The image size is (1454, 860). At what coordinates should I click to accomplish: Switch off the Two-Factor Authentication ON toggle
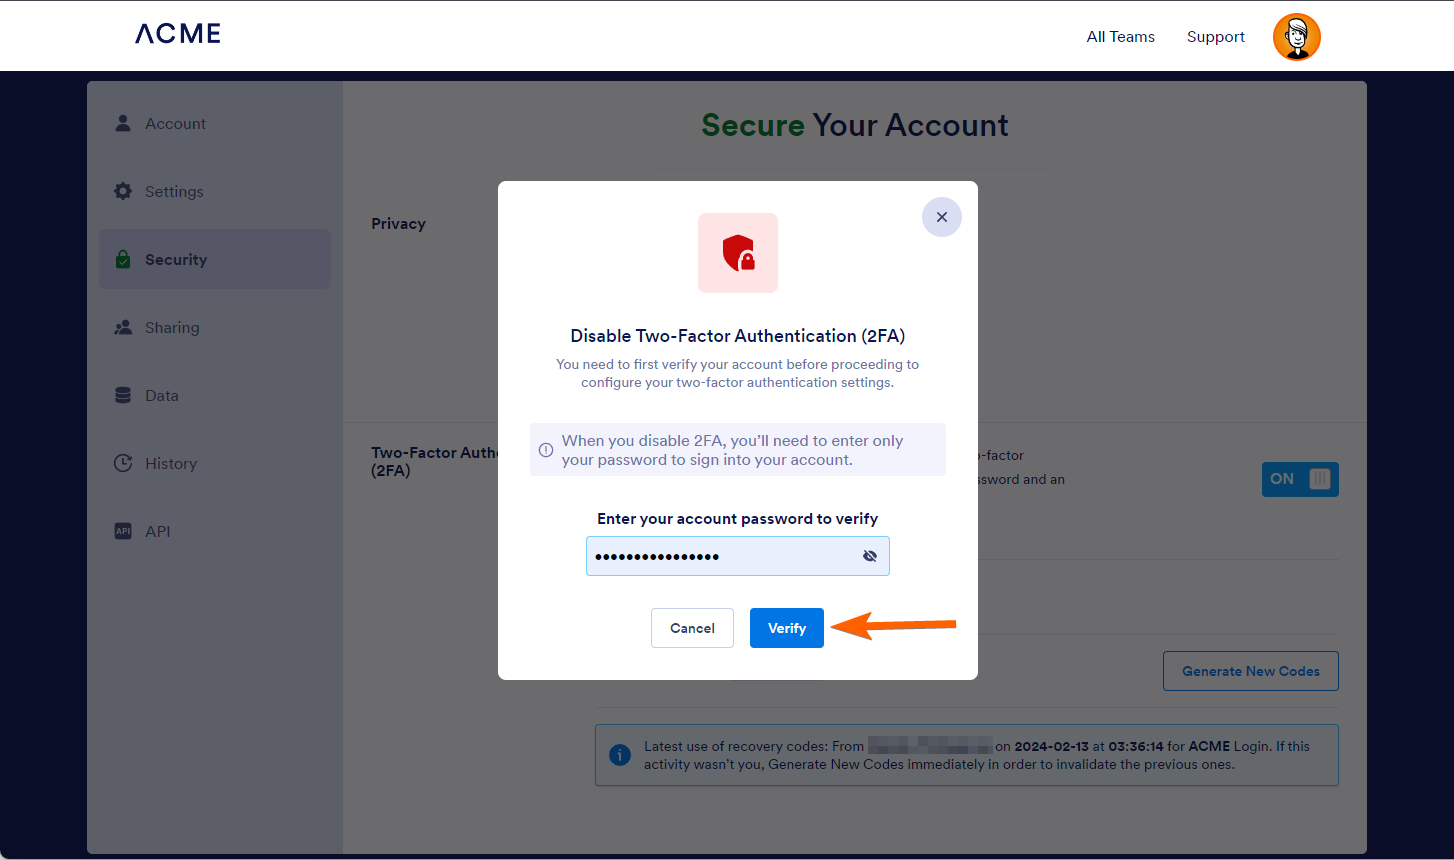(x=1300, y=479)
